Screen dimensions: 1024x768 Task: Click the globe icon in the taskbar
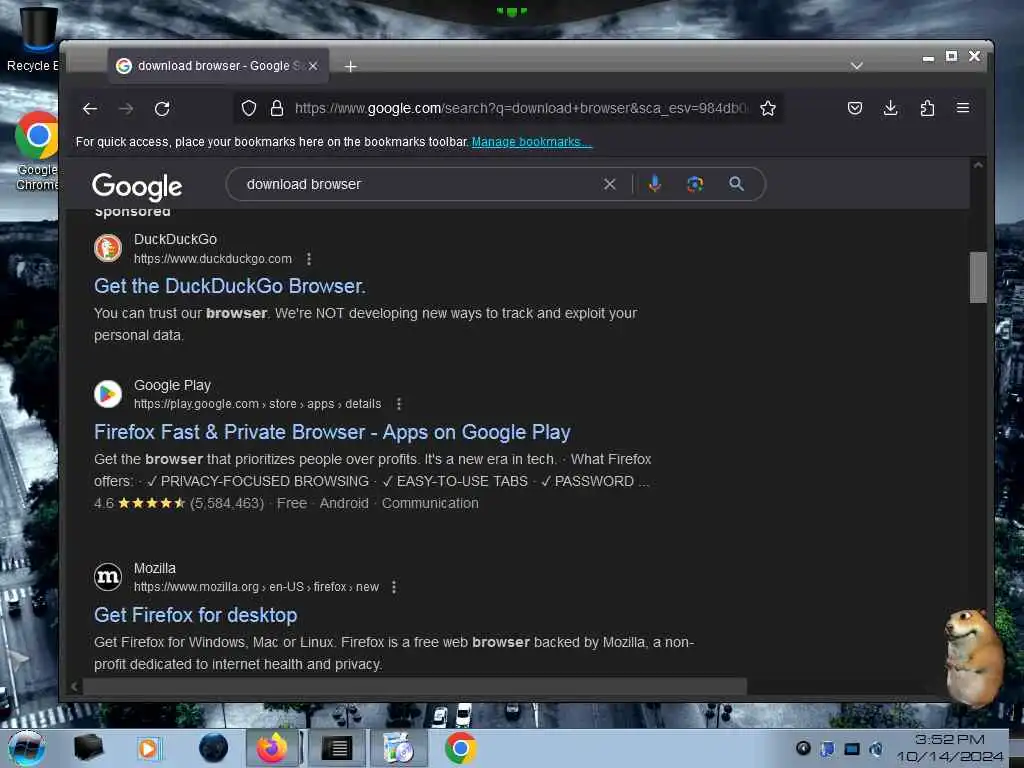click(x=213, y=748)
